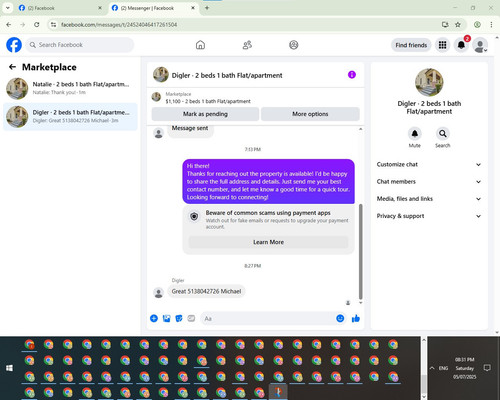Expand Privacy & support section
This screenshot has height=400, width=500.
coord(429,216)
